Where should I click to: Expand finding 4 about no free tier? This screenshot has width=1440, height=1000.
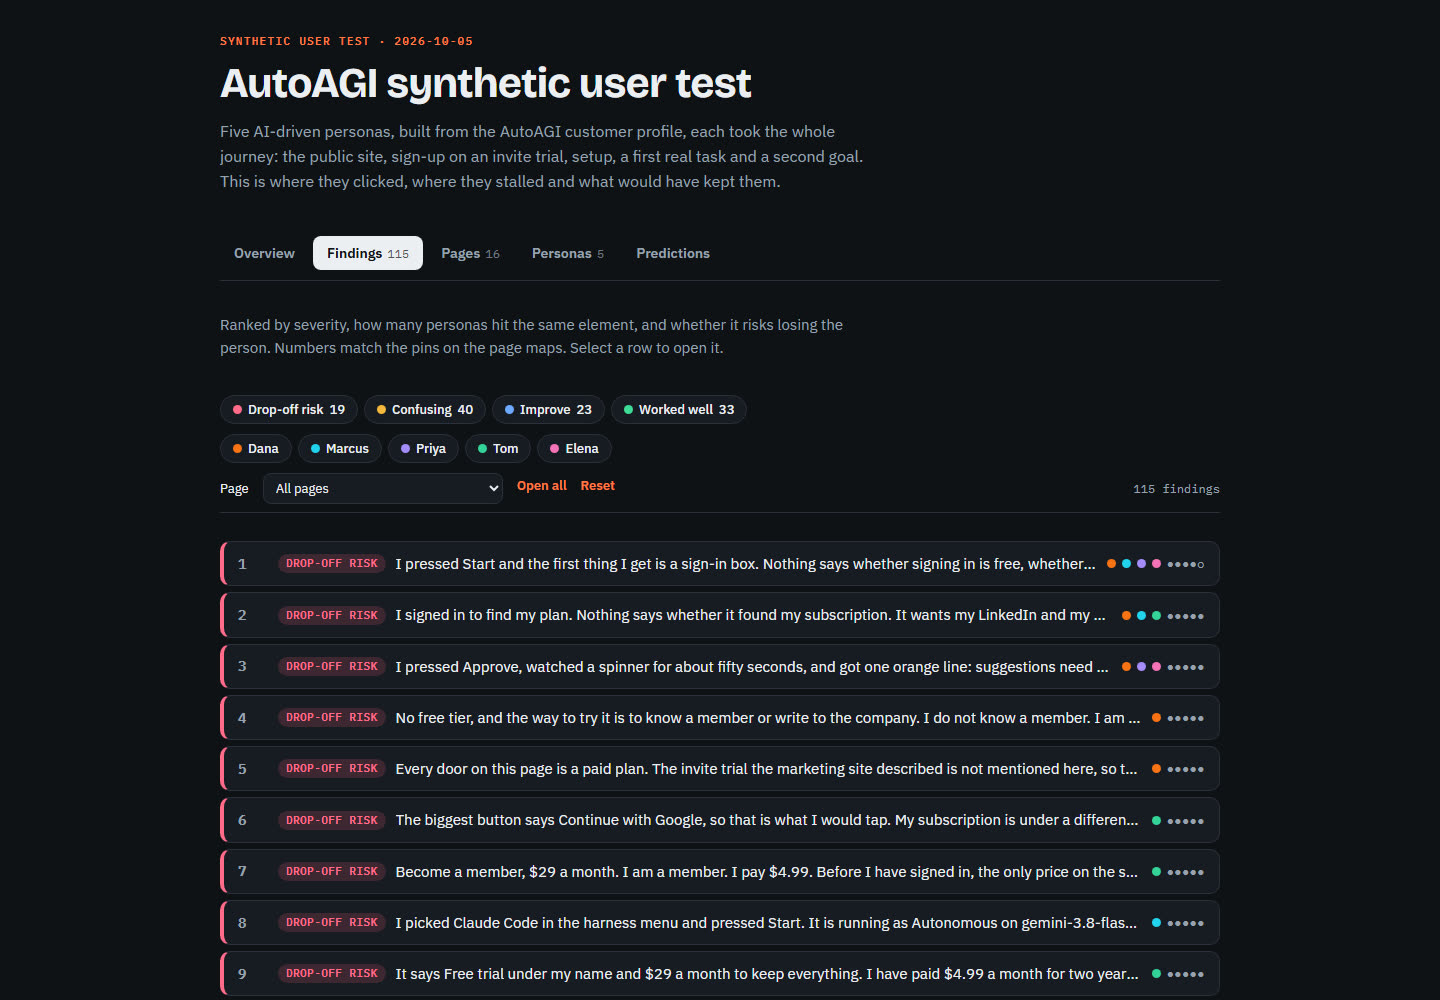(x=720, y=718)
